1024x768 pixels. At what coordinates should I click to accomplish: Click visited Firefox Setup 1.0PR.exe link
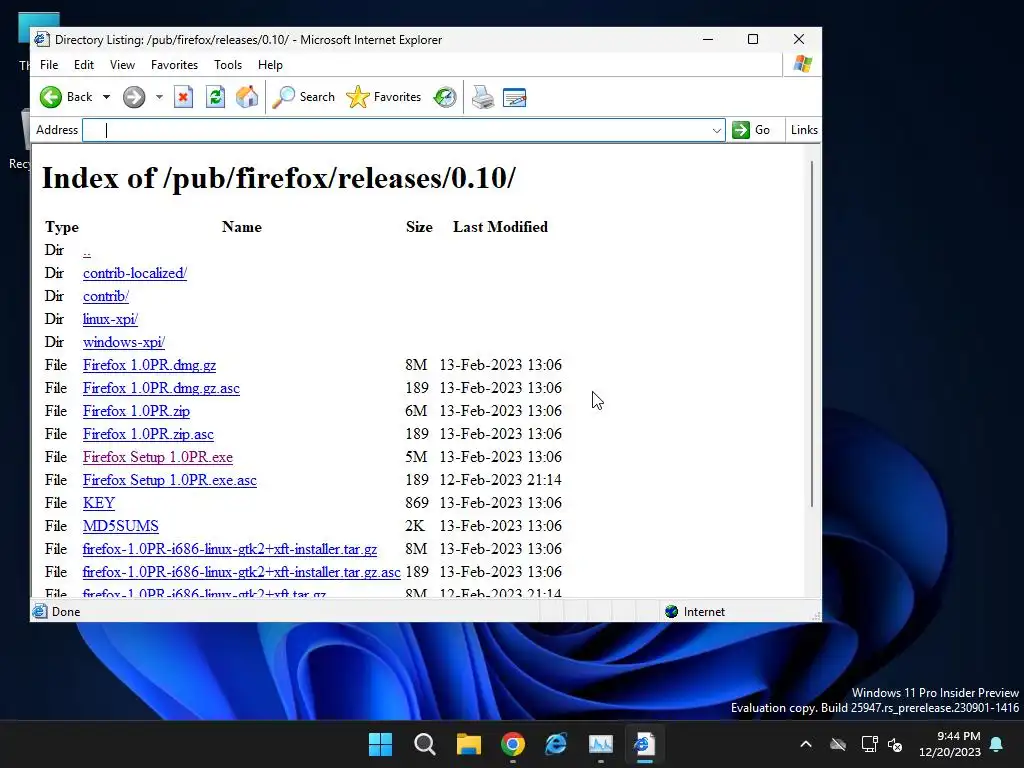point(157,457)
